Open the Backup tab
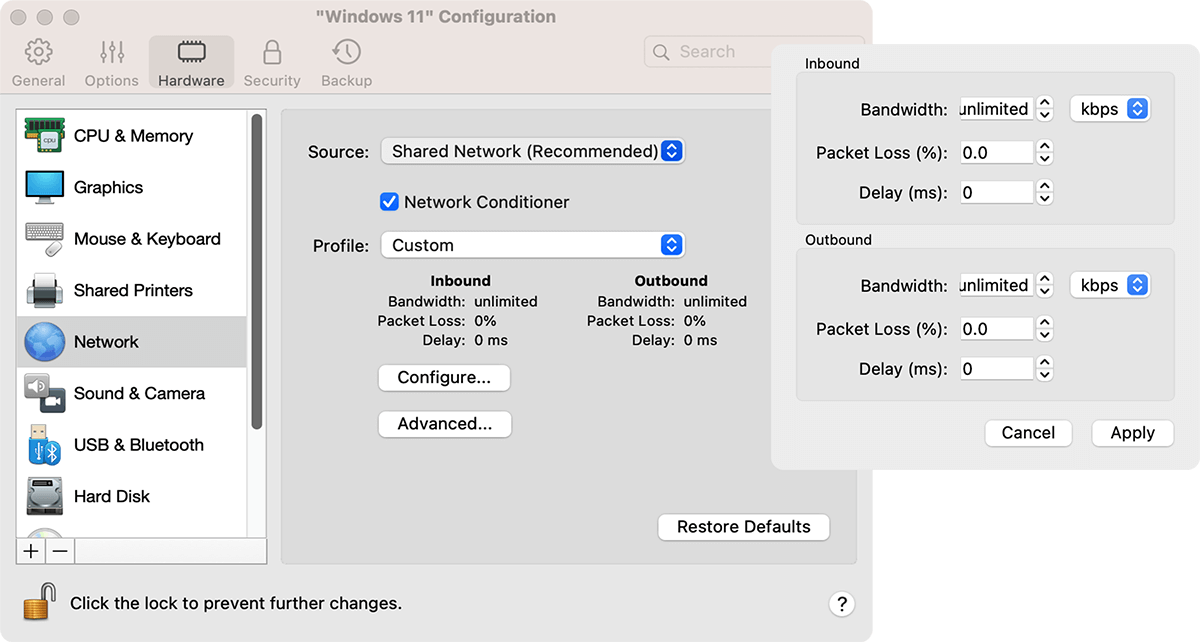 pyautogui.click(x=346, y=63)
